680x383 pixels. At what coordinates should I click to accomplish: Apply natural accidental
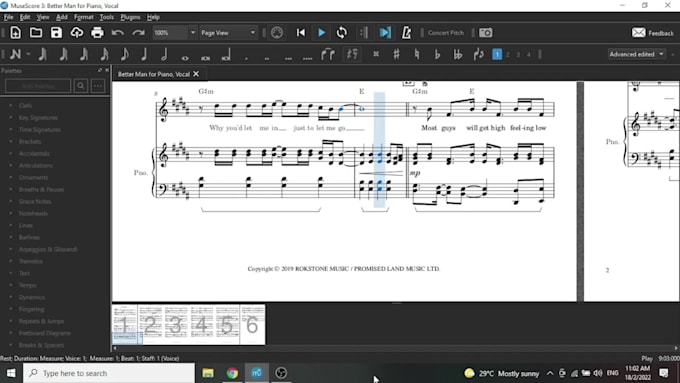(x=417, y=54)
